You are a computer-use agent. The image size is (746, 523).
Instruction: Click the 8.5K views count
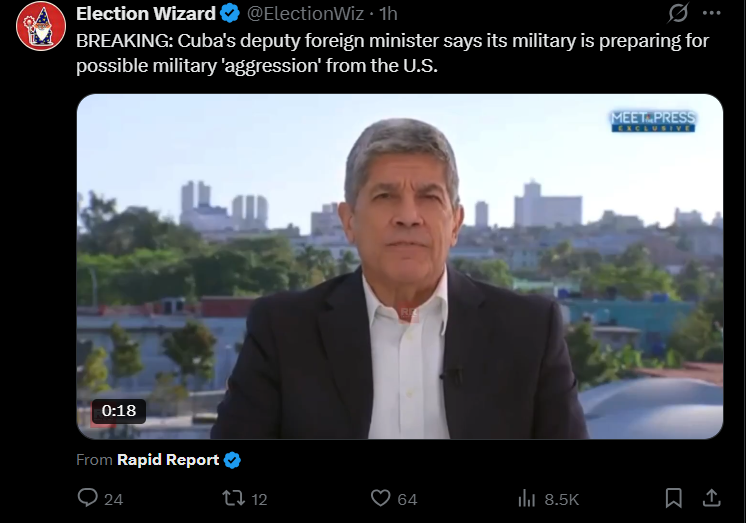[x=561, y=499]
